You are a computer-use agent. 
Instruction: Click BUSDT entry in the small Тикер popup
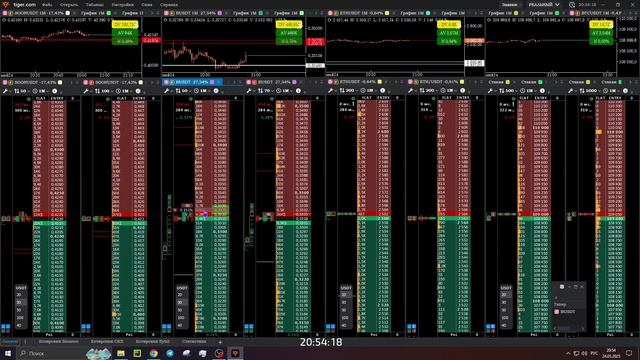(565, 312)
